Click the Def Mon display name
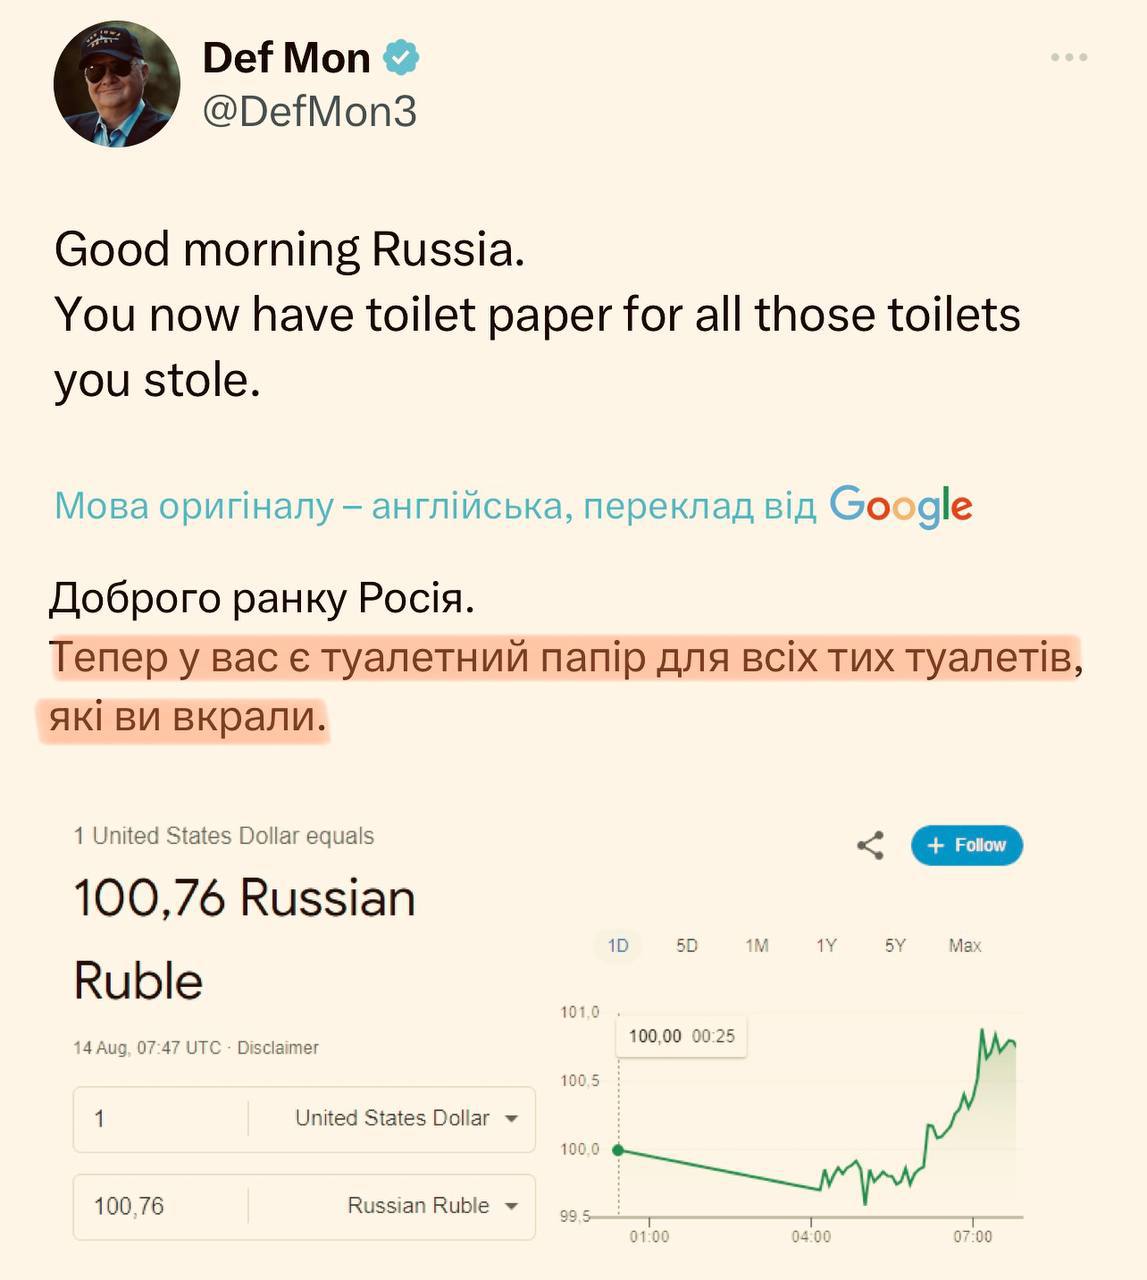The height and width of the screenshot is (1280, 1147). (x=286, y=58)
